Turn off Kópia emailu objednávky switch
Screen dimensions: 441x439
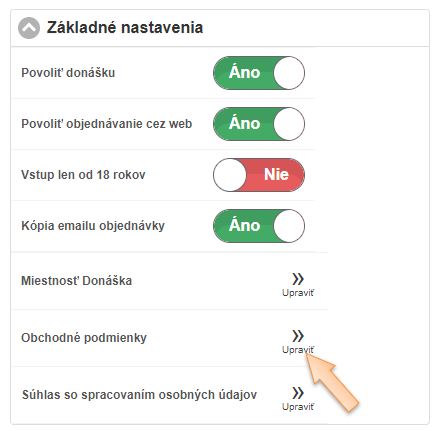[259, 226]
